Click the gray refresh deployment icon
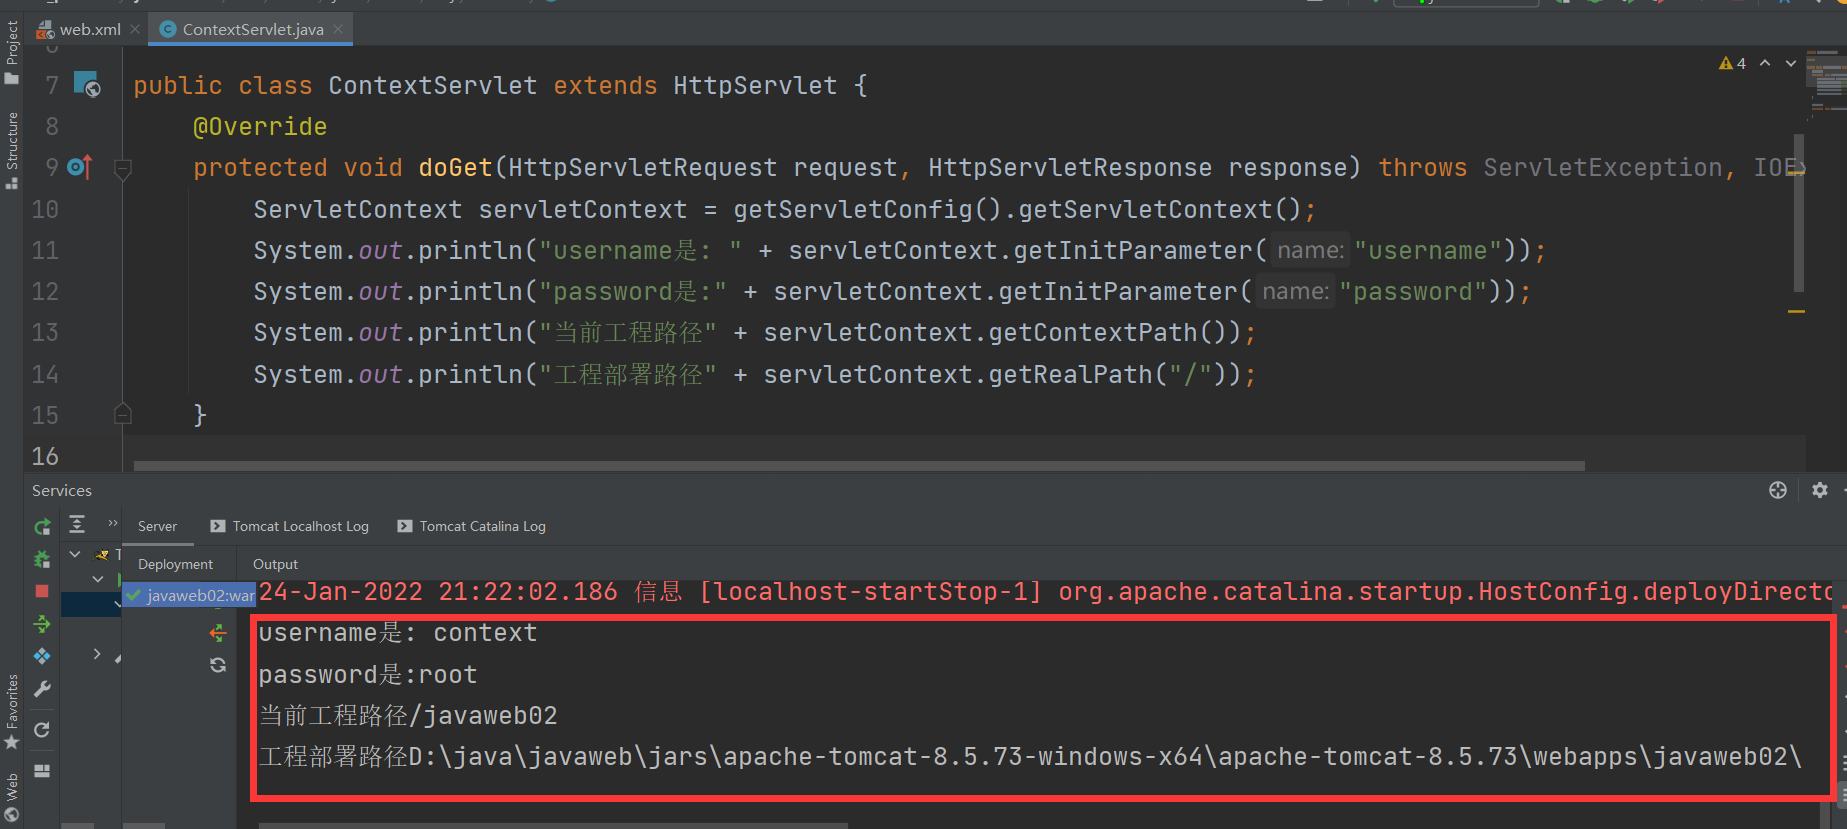The image size is (1847, 829). [218, 665]
